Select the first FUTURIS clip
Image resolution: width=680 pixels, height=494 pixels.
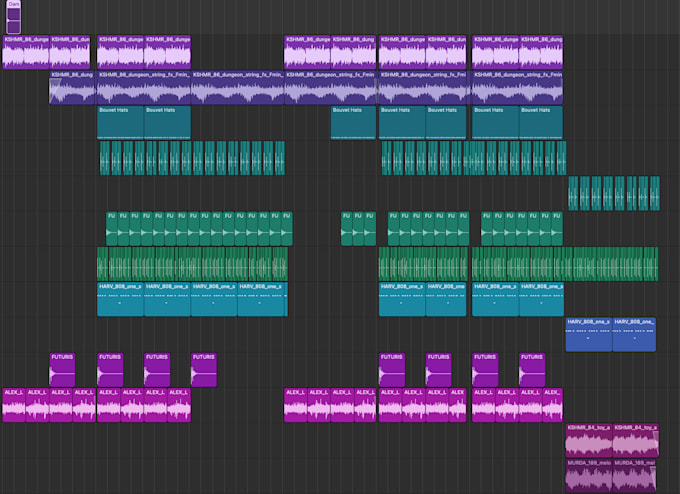pos(62,370)
